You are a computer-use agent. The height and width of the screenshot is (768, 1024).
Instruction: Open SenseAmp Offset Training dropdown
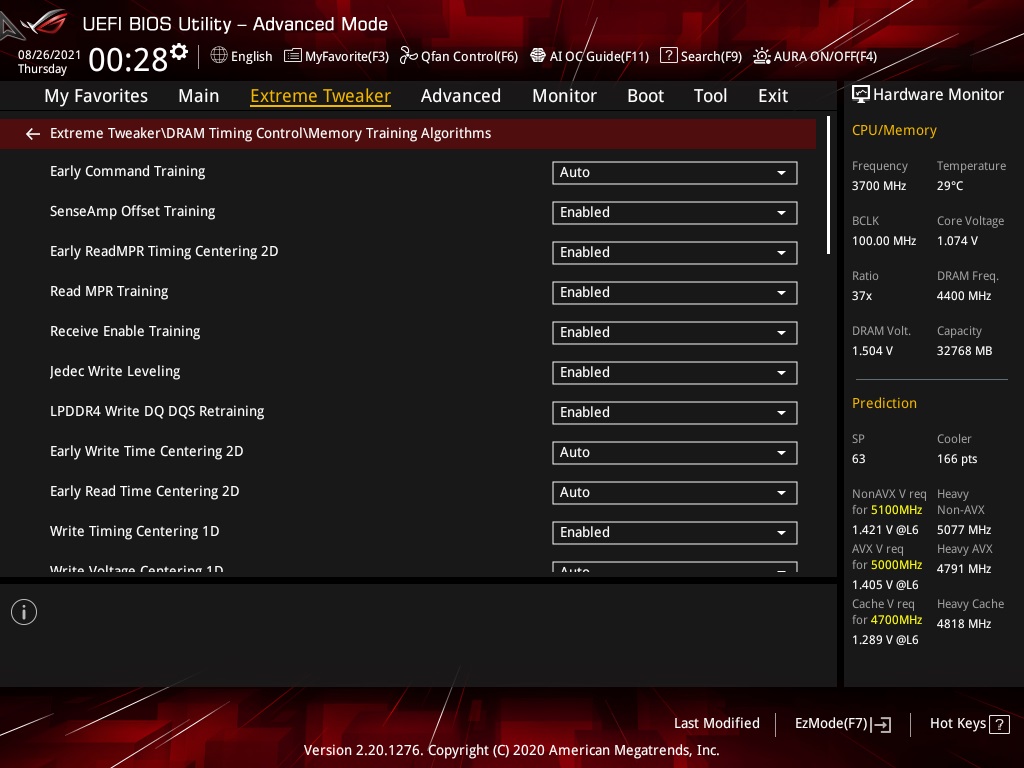[675, 213]
